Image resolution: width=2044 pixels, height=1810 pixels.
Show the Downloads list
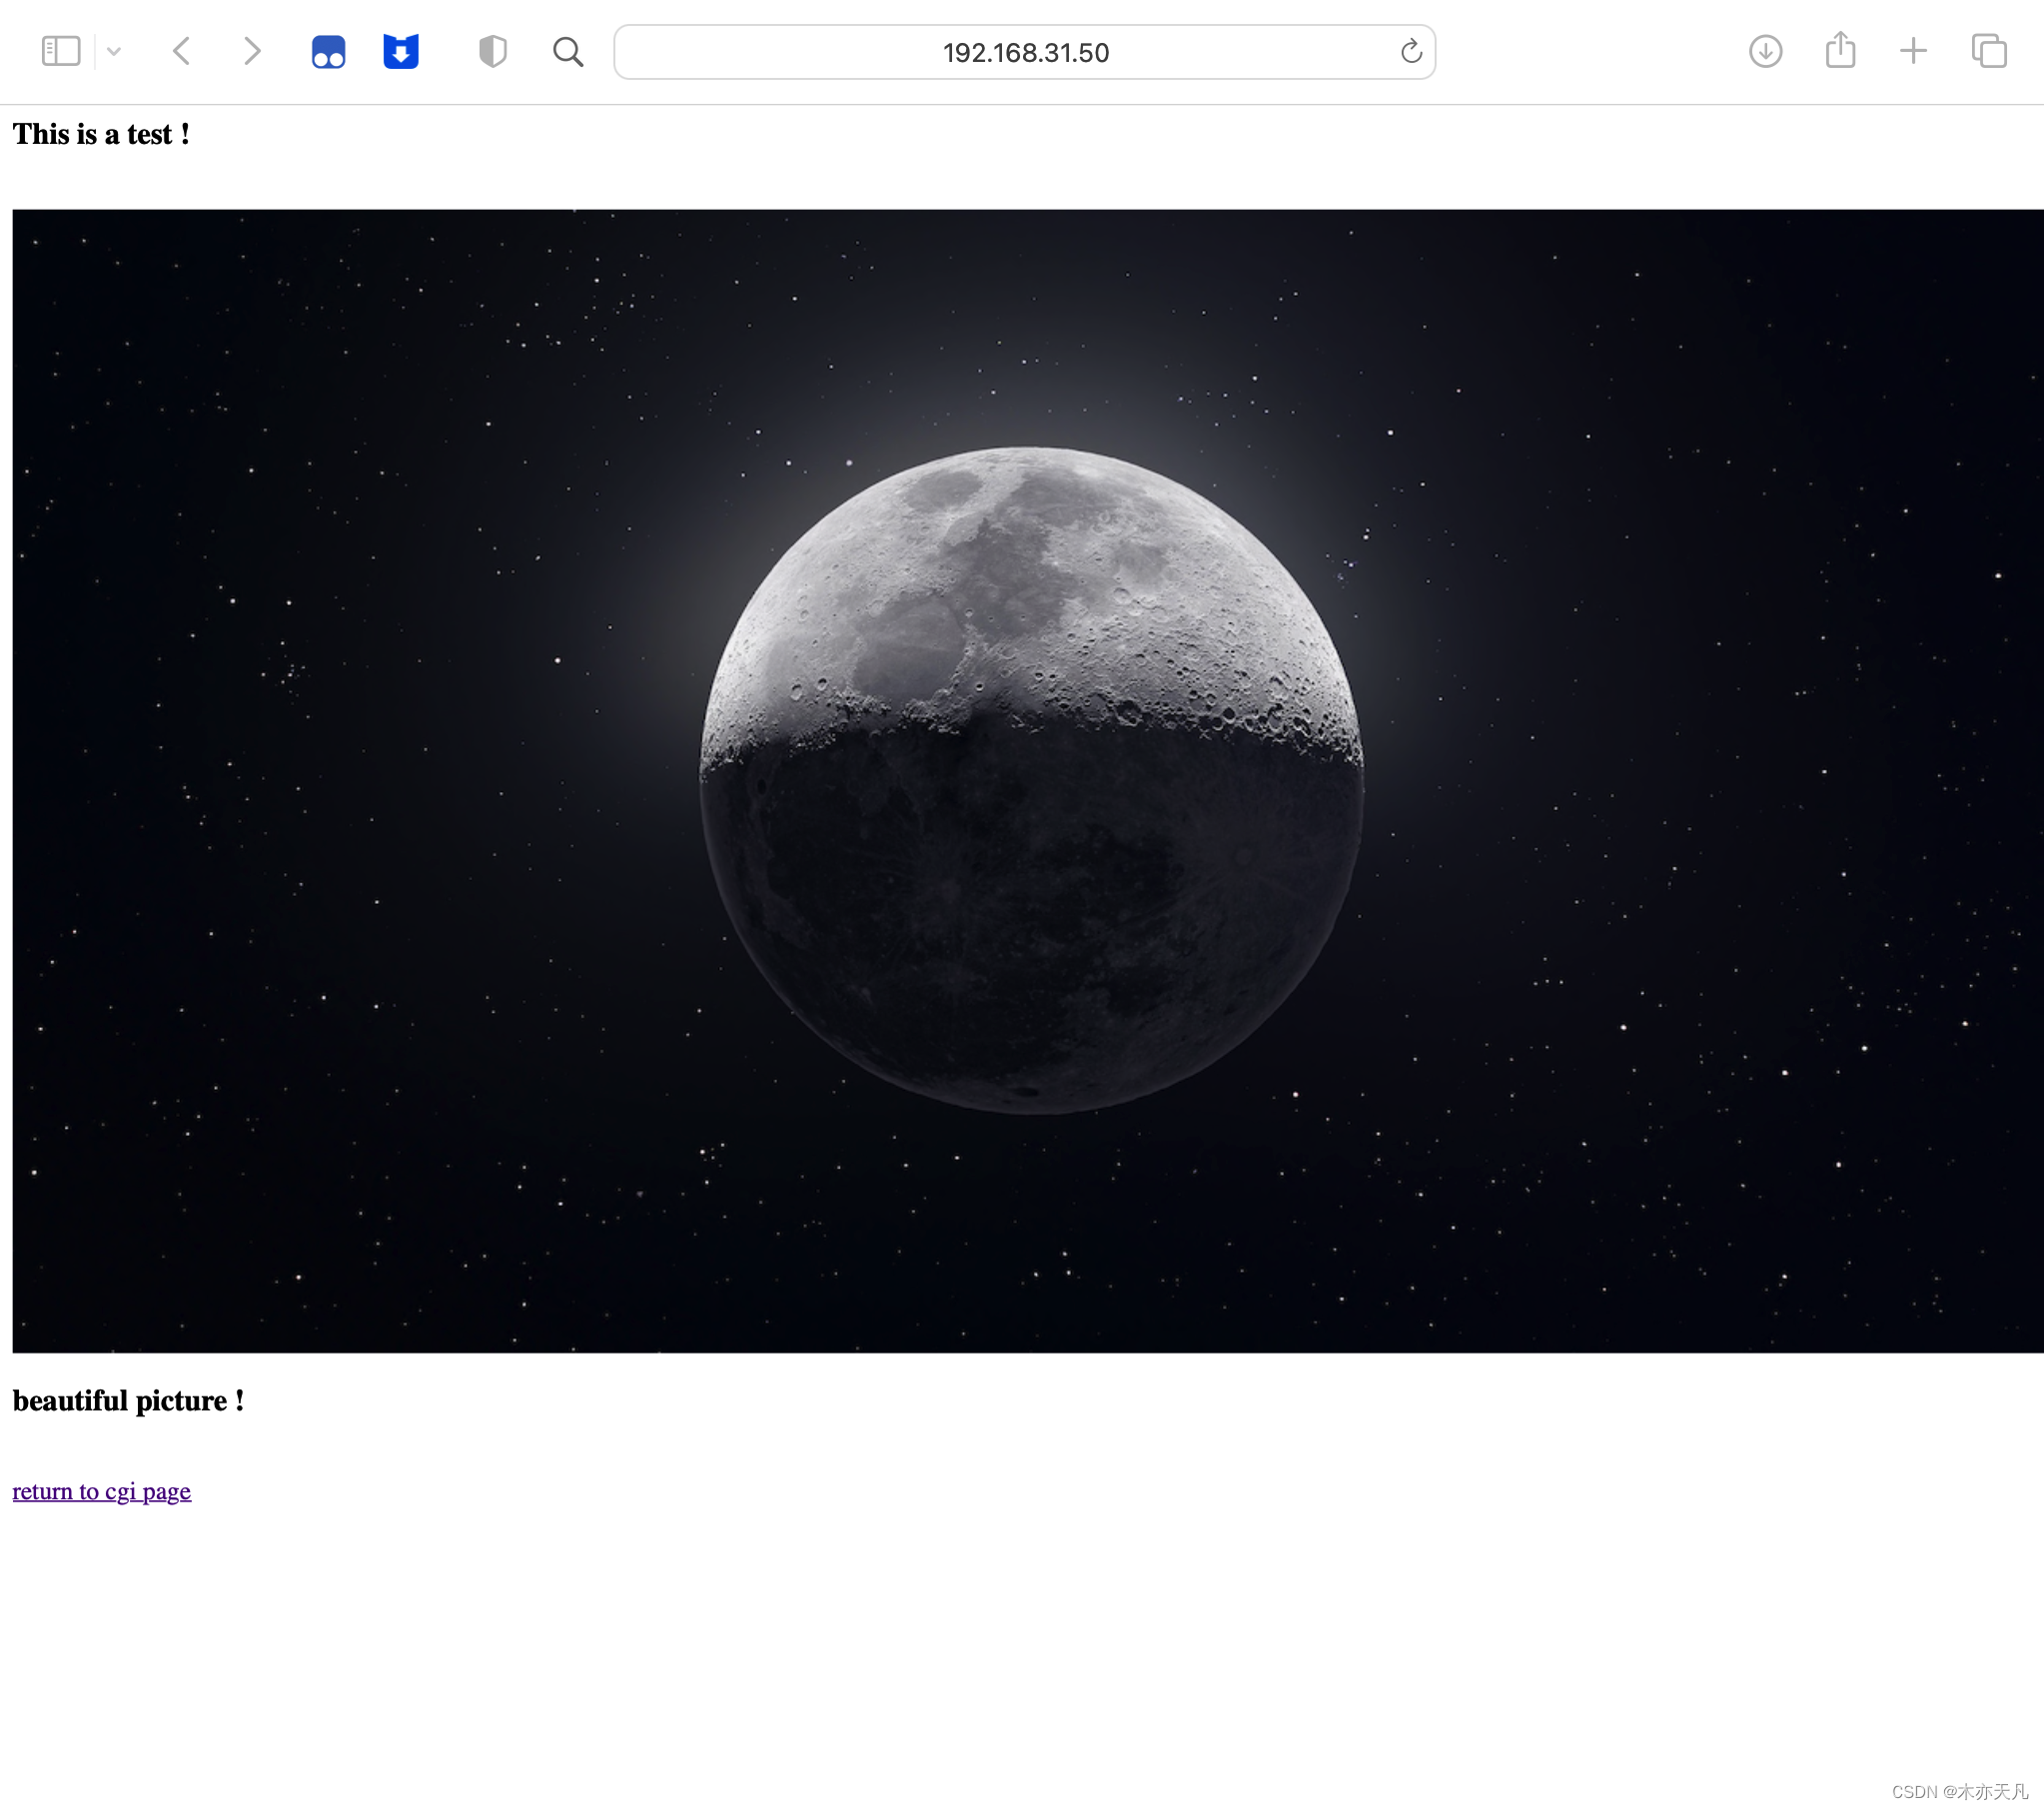click(x=1765, y=51)
